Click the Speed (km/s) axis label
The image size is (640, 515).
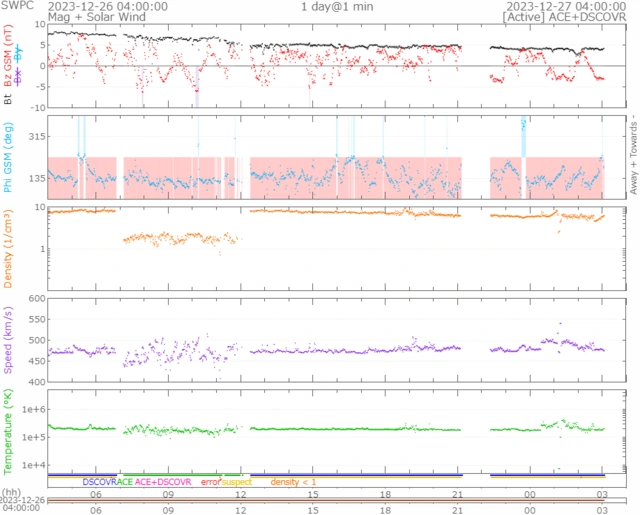pos(8,340)
